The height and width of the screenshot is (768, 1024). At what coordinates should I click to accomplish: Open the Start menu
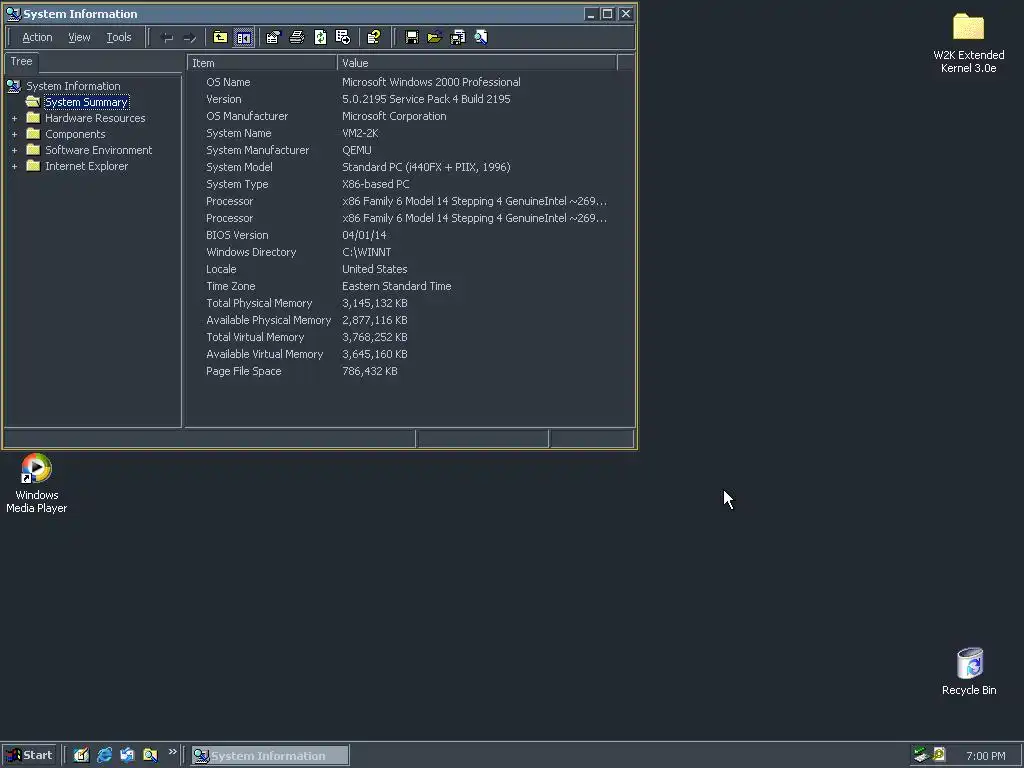point(29,756)
